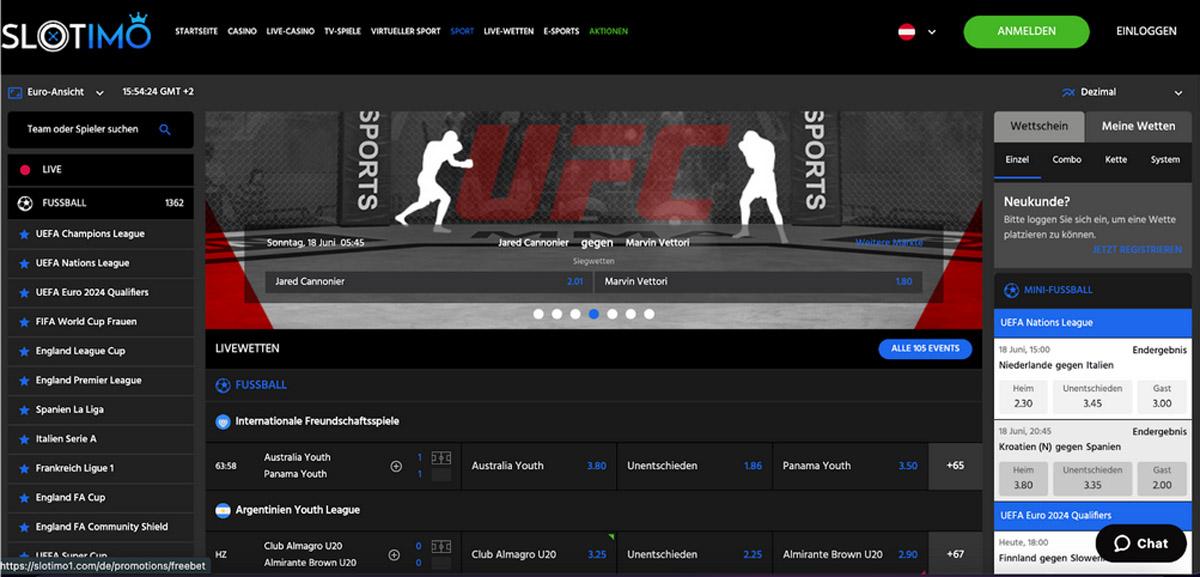The width and height of the screenshot is (1200, 577).
Task: Click the Euro-Ansicht view icon
Action: pos(15,92)
